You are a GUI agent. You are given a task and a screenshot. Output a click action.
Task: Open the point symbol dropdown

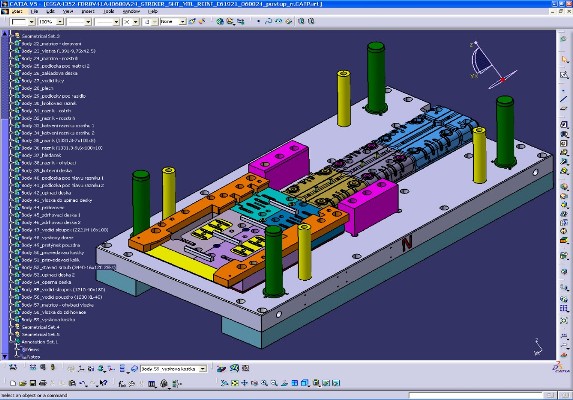tap(136, 22)
